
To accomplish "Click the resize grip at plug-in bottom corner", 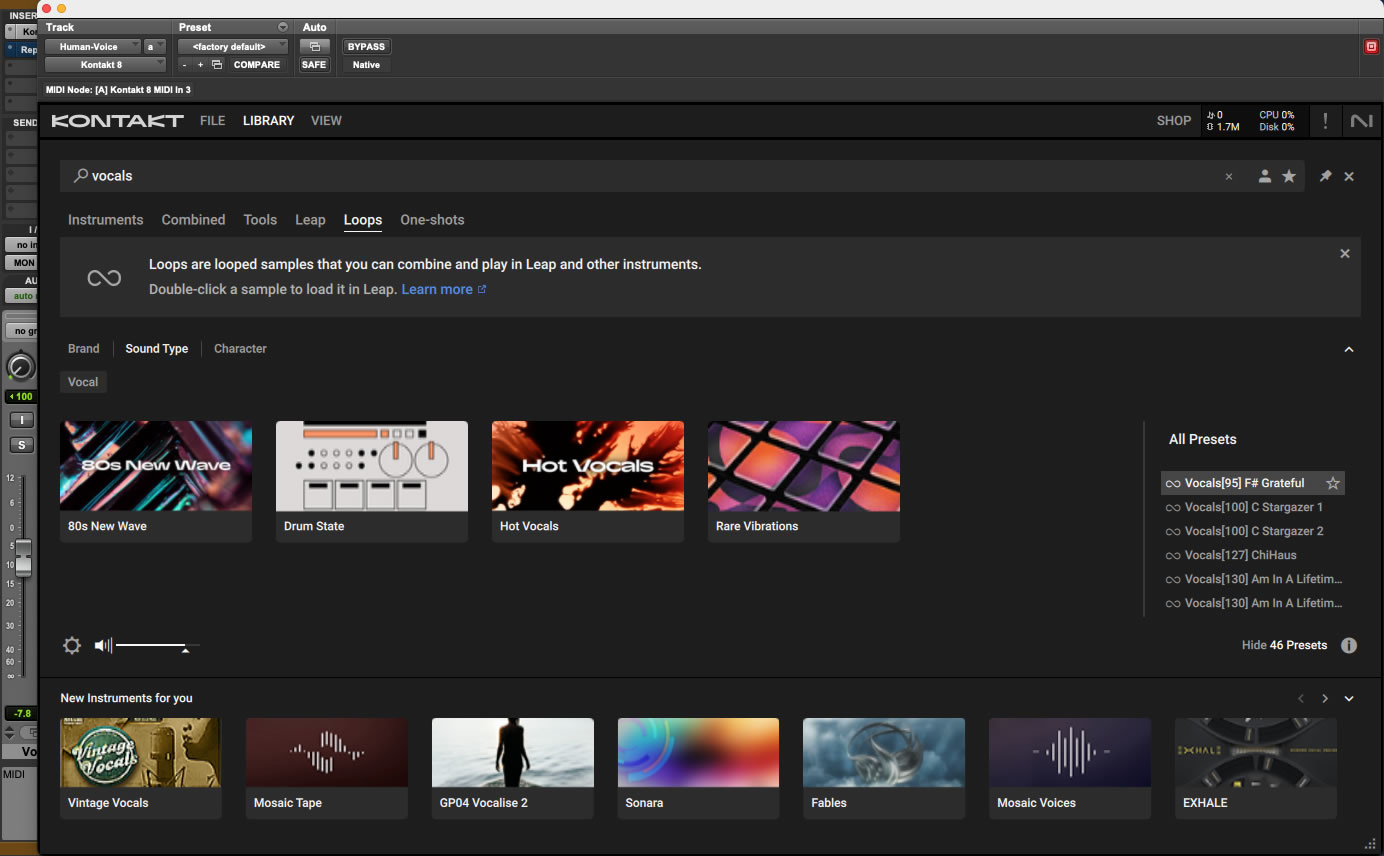I will [x=1369, y=843].
